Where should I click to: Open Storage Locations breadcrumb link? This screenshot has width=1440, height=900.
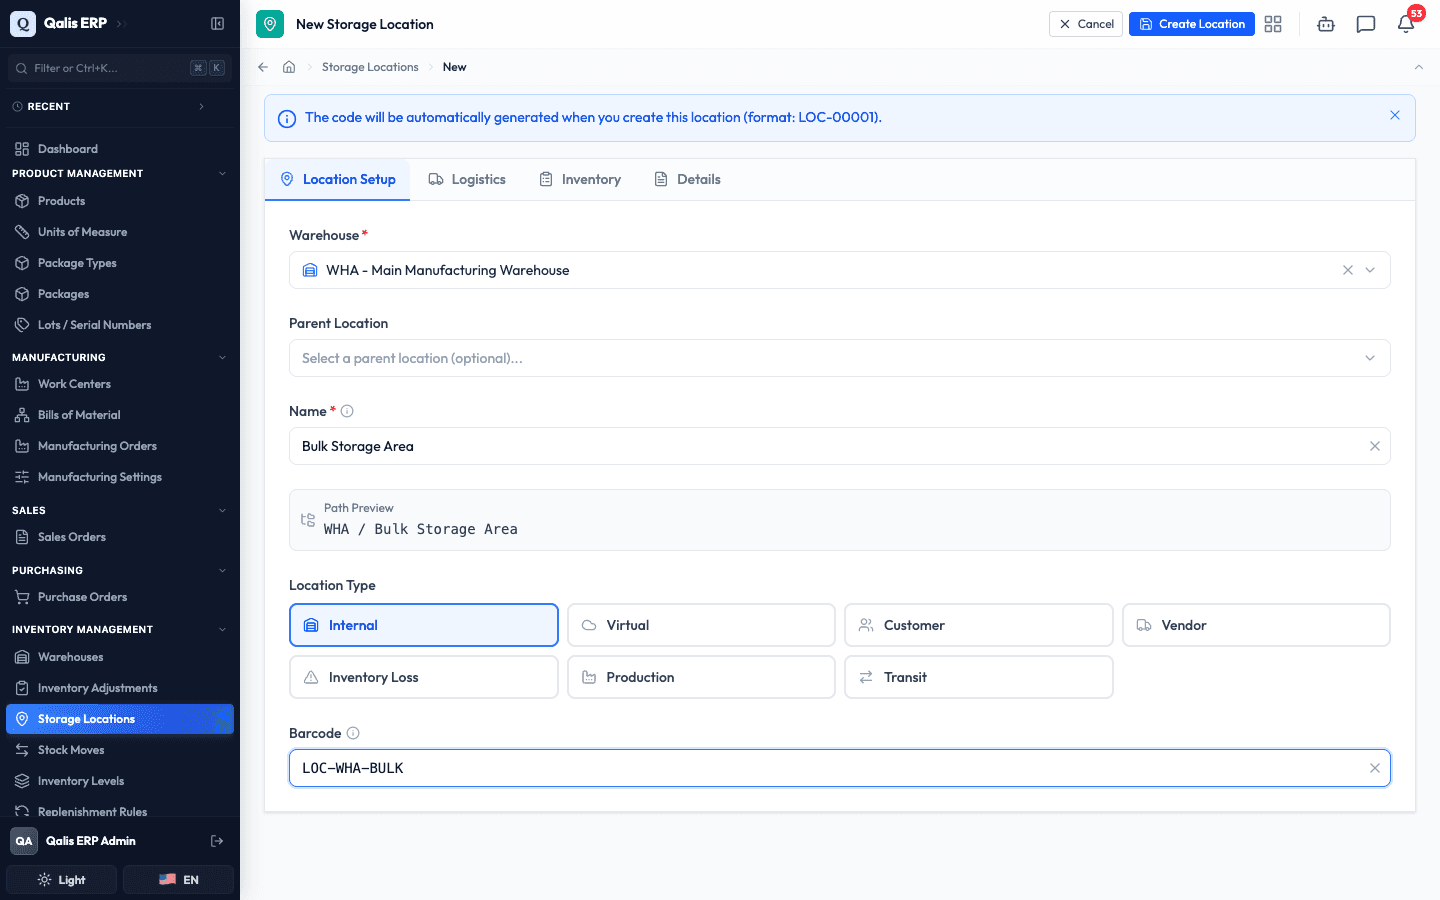click(x=370, y=67)
